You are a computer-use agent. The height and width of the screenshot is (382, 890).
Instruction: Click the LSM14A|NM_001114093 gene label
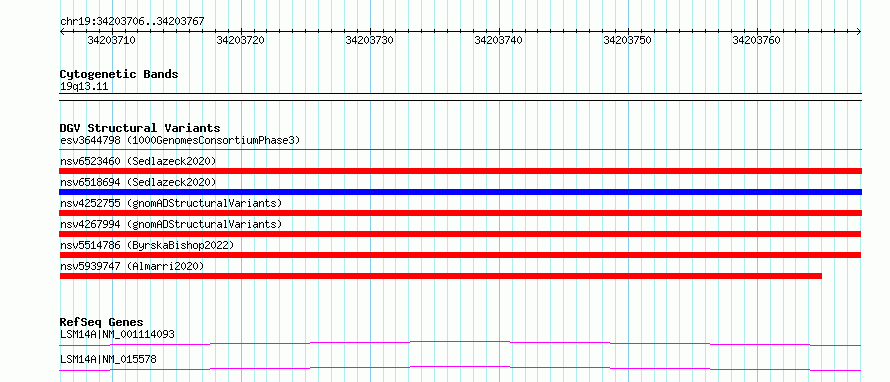pos(117,334)
